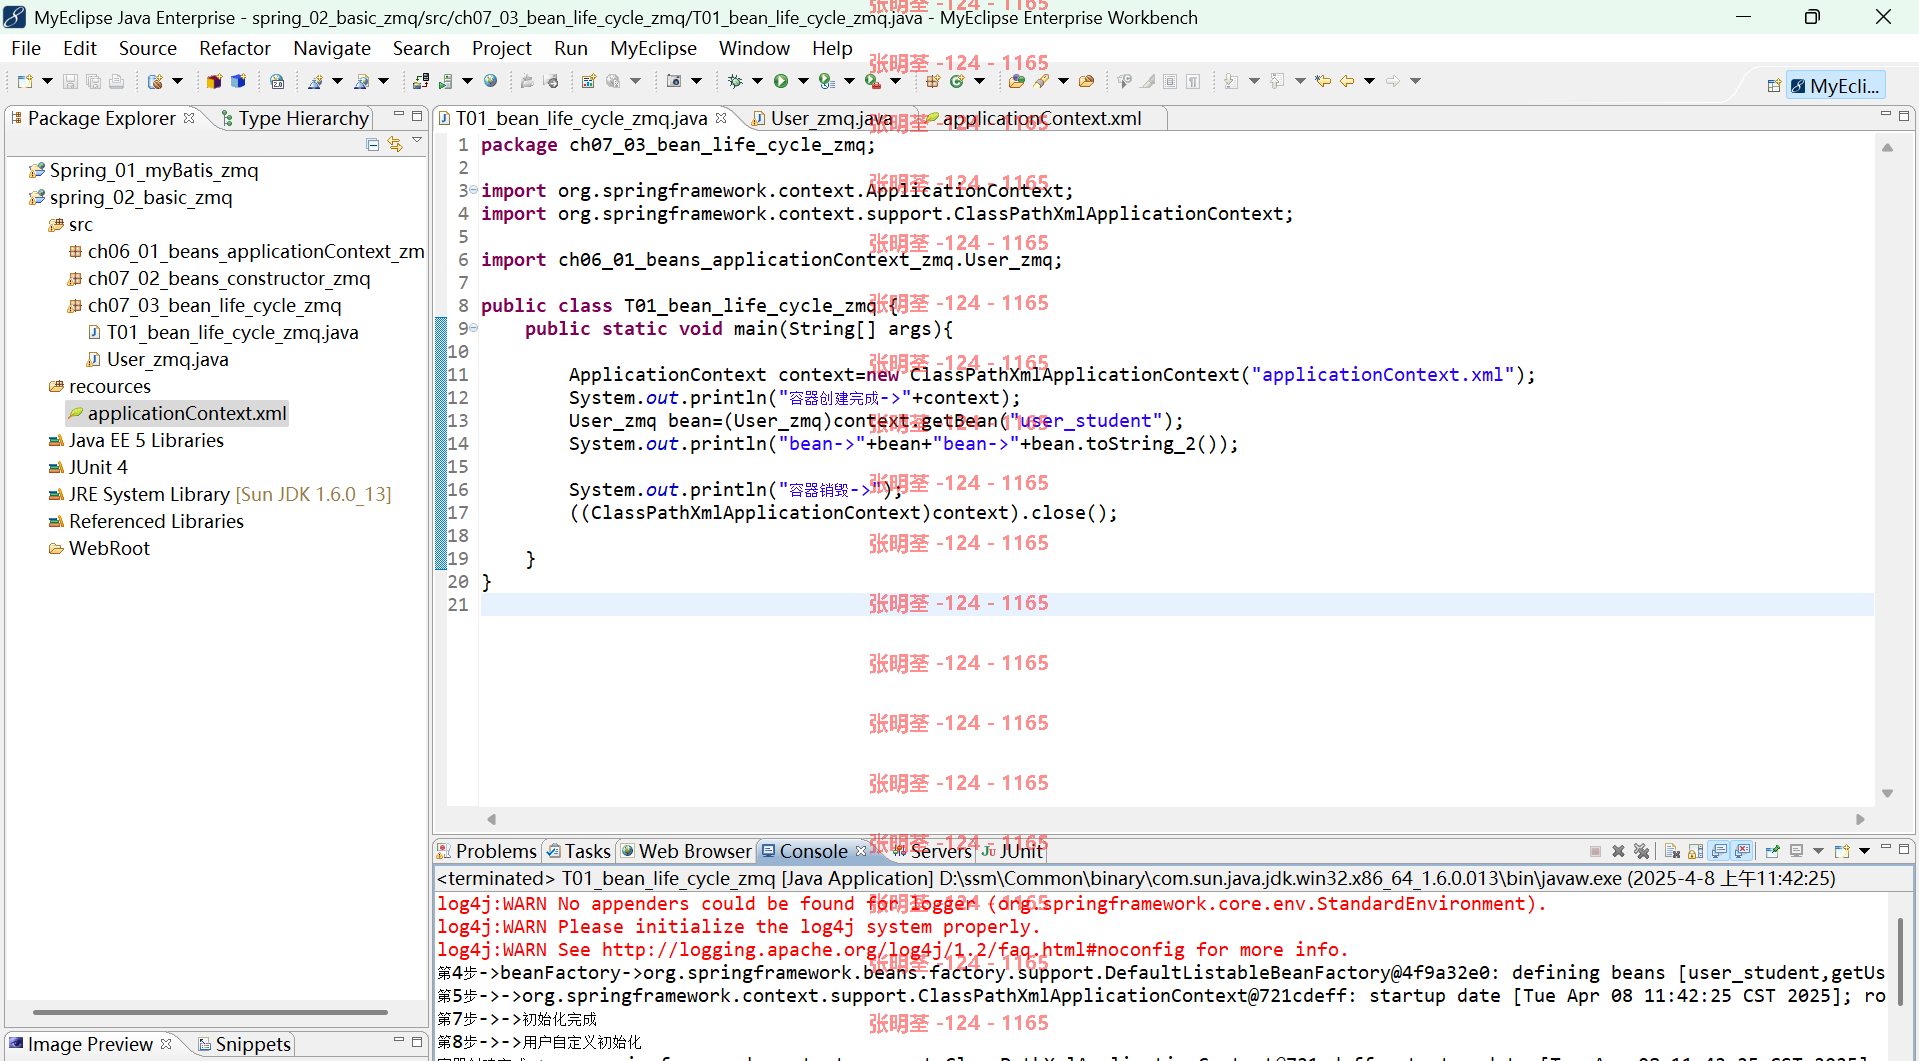Toggle Show Whitespace Characters icon
The height and width of the screenshot is (1061, 1919).
(x=1193, y=81)
